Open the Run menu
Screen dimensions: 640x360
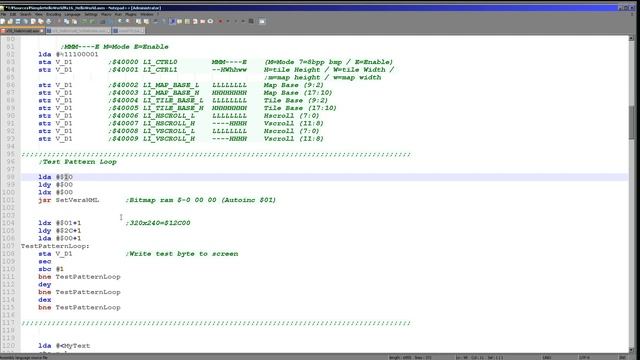[118, 14]
